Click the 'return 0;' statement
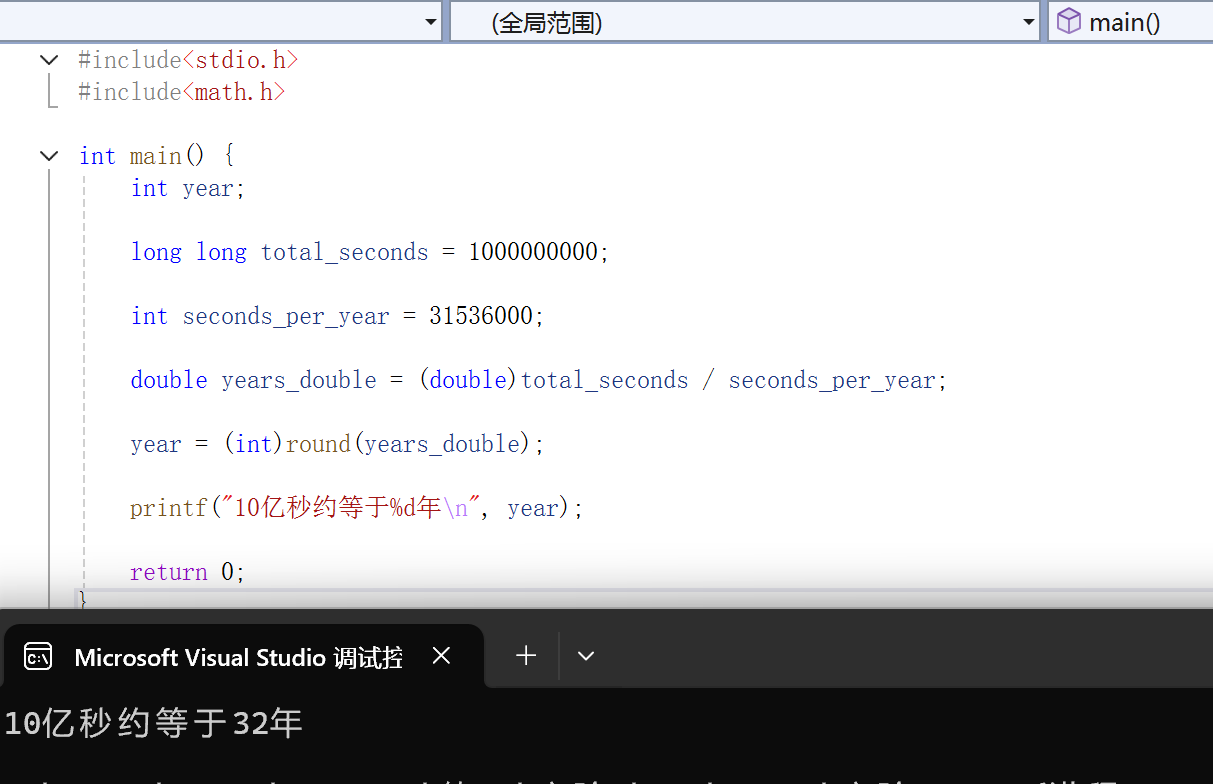The height and width of the screenshot is (784, 1213). [188, 572]
